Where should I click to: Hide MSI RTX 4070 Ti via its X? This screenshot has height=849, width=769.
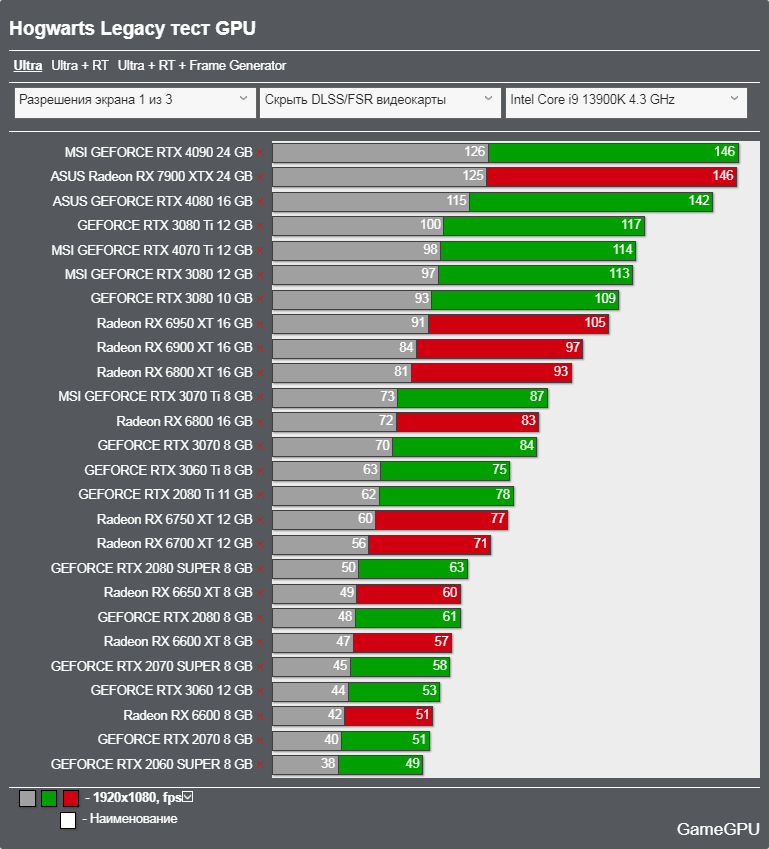click(260, 251)
